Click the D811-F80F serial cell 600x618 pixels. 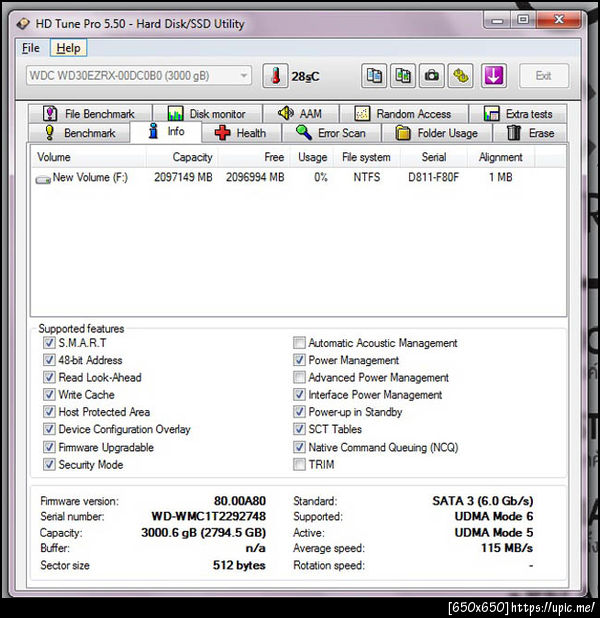pyautogui.click(x=433, y=177)
